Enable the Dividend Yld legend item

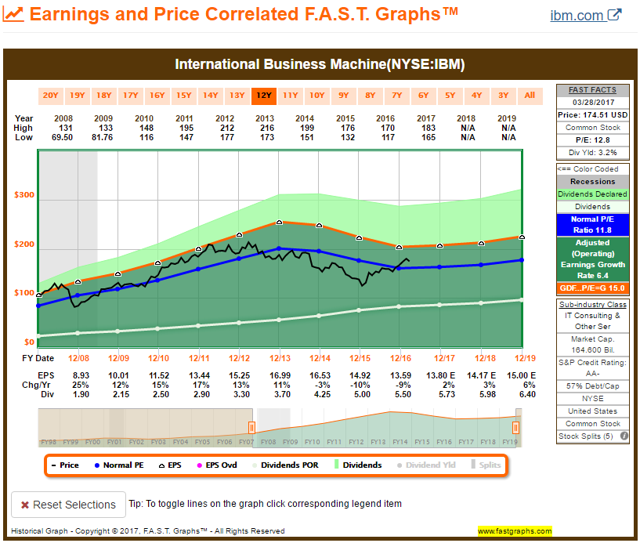click(x=426, y=465)
